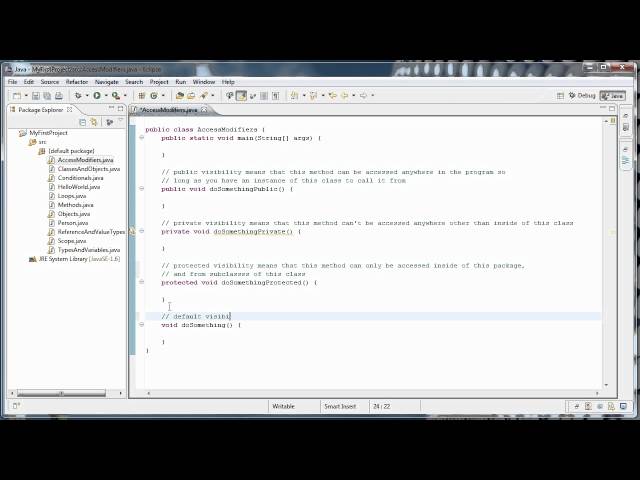
Task: Click the Last Edit Location icon
Action: (x=333, y=96)
